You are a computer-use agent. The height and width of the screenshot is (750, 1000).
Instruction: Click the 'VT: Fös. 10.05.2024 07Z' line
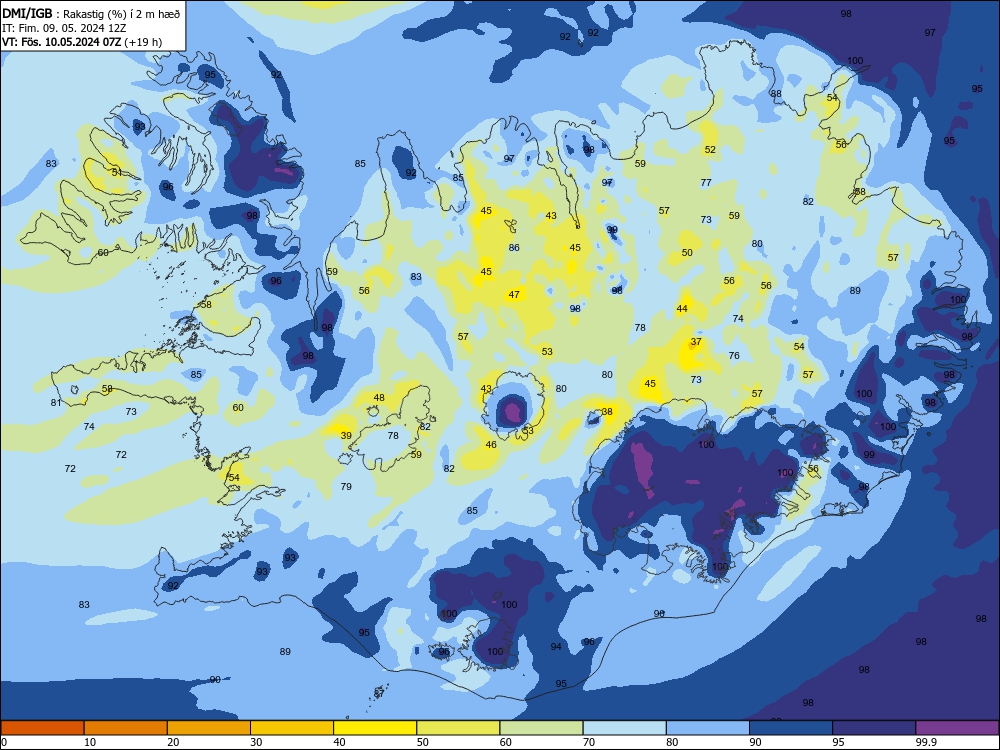(62, 43)
